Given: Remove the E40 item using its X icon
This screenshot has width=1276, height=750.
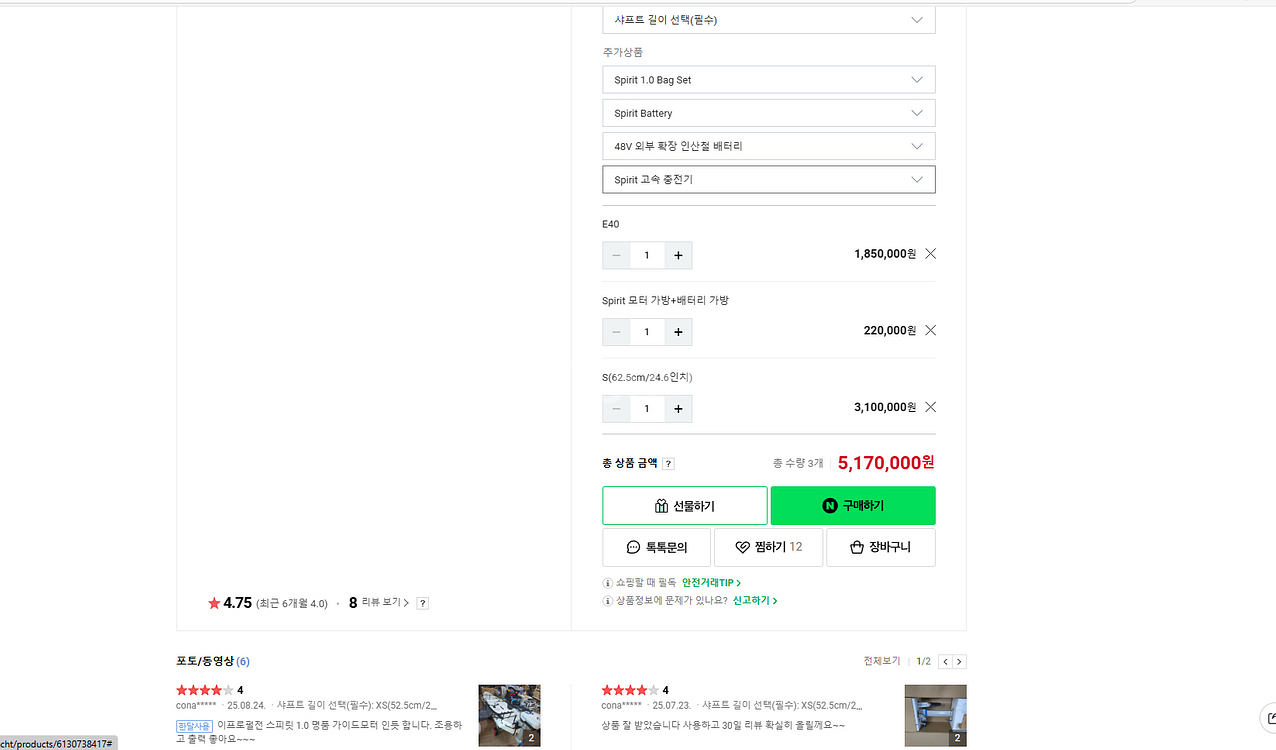Looking at the screenshot, I should click(x=929, y=253).
